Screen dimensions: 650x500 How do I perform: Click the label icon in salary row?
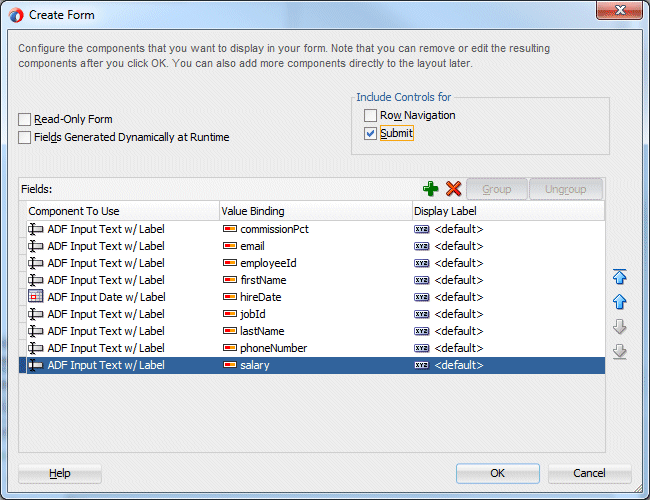pyautogui.click(x=422, y=365)
